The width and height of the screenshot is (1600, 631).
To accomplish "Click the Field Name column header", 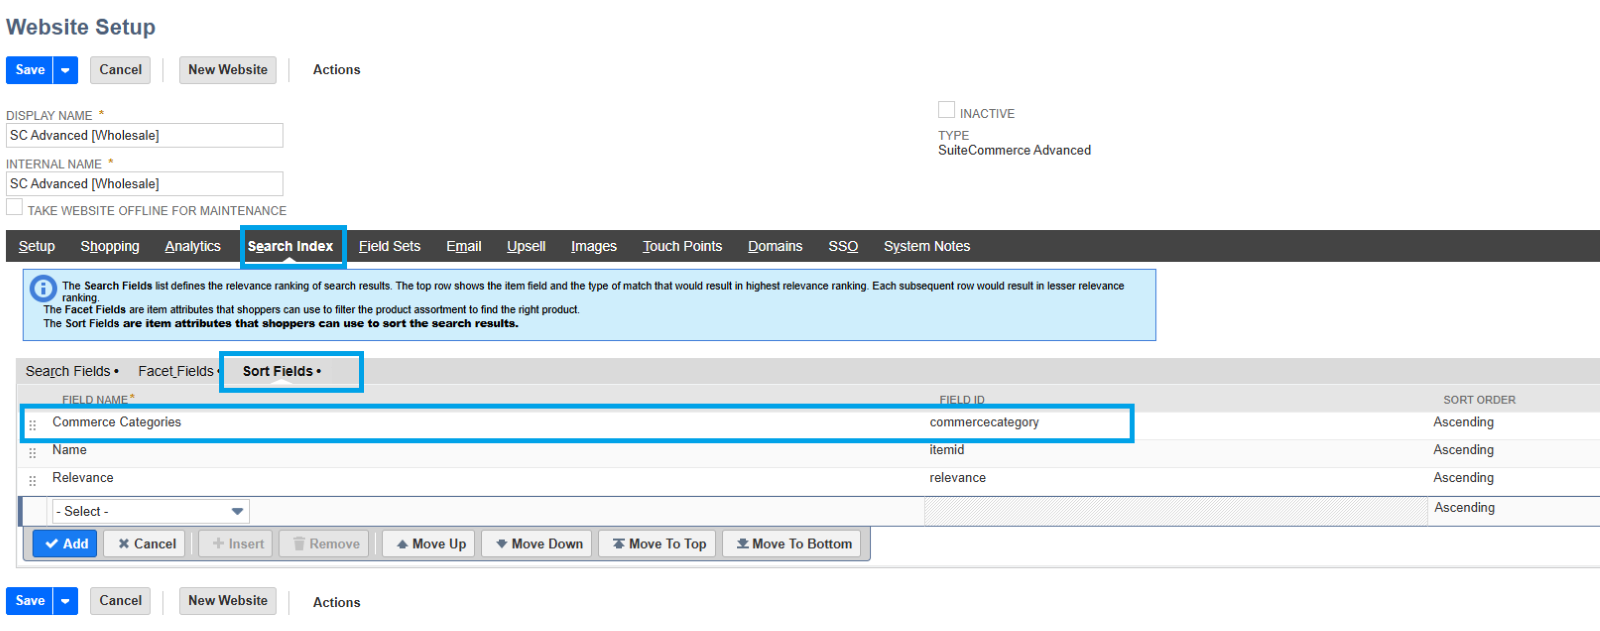I will (98, 400).
